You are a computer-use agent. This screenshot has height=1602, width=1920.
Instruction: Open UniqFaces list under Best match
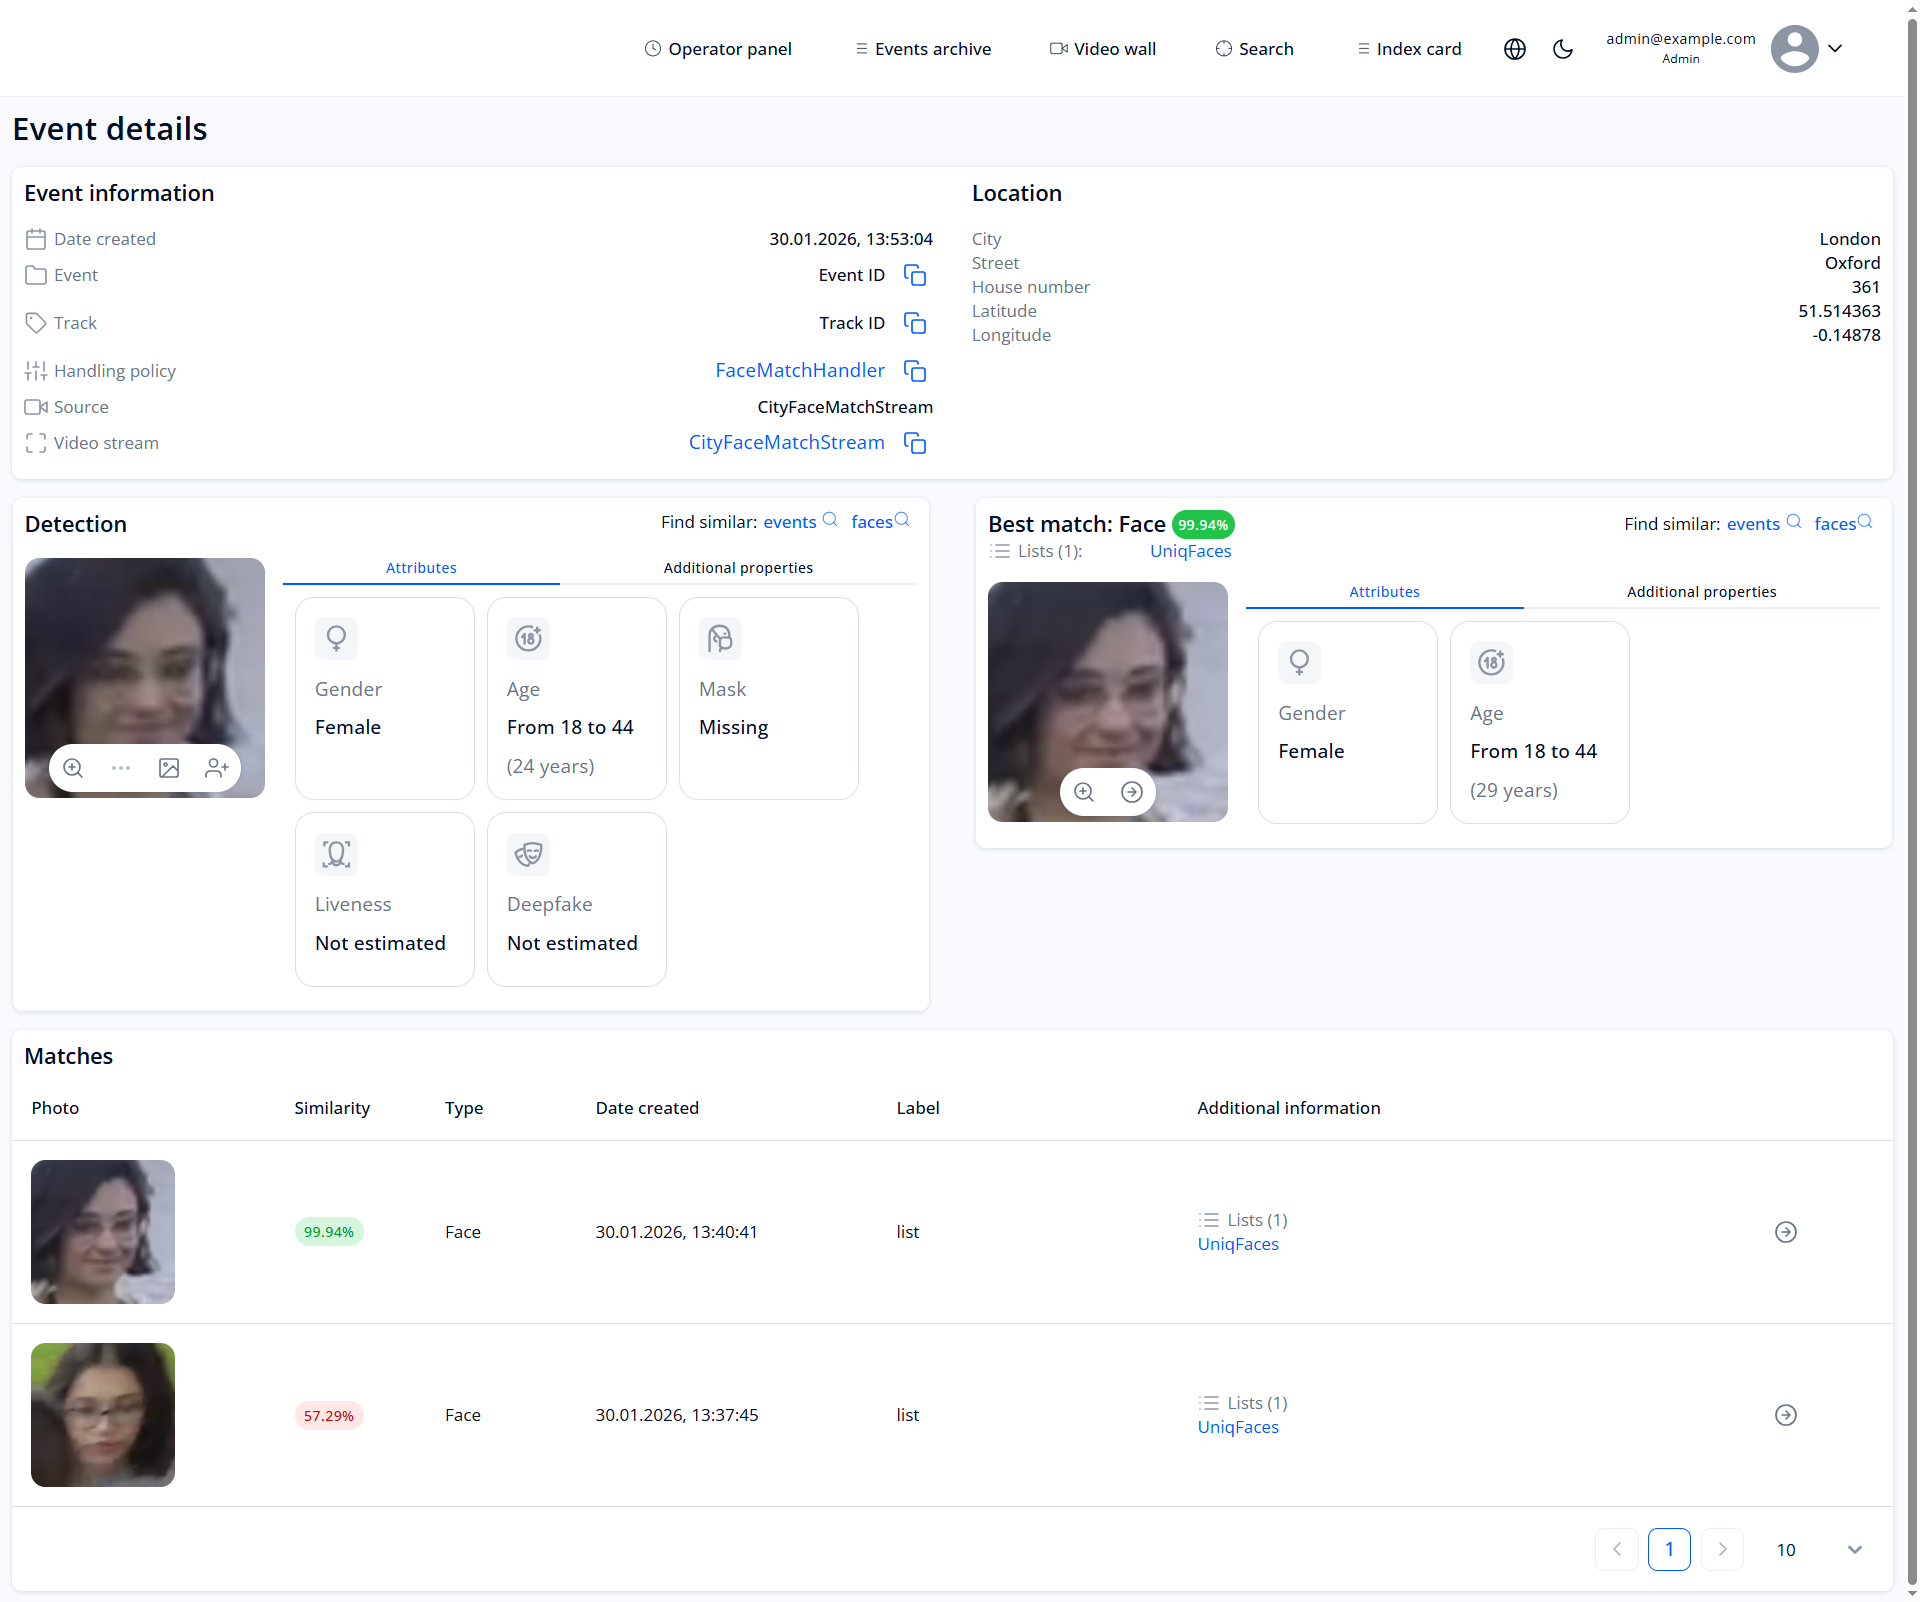[1190, 551]
